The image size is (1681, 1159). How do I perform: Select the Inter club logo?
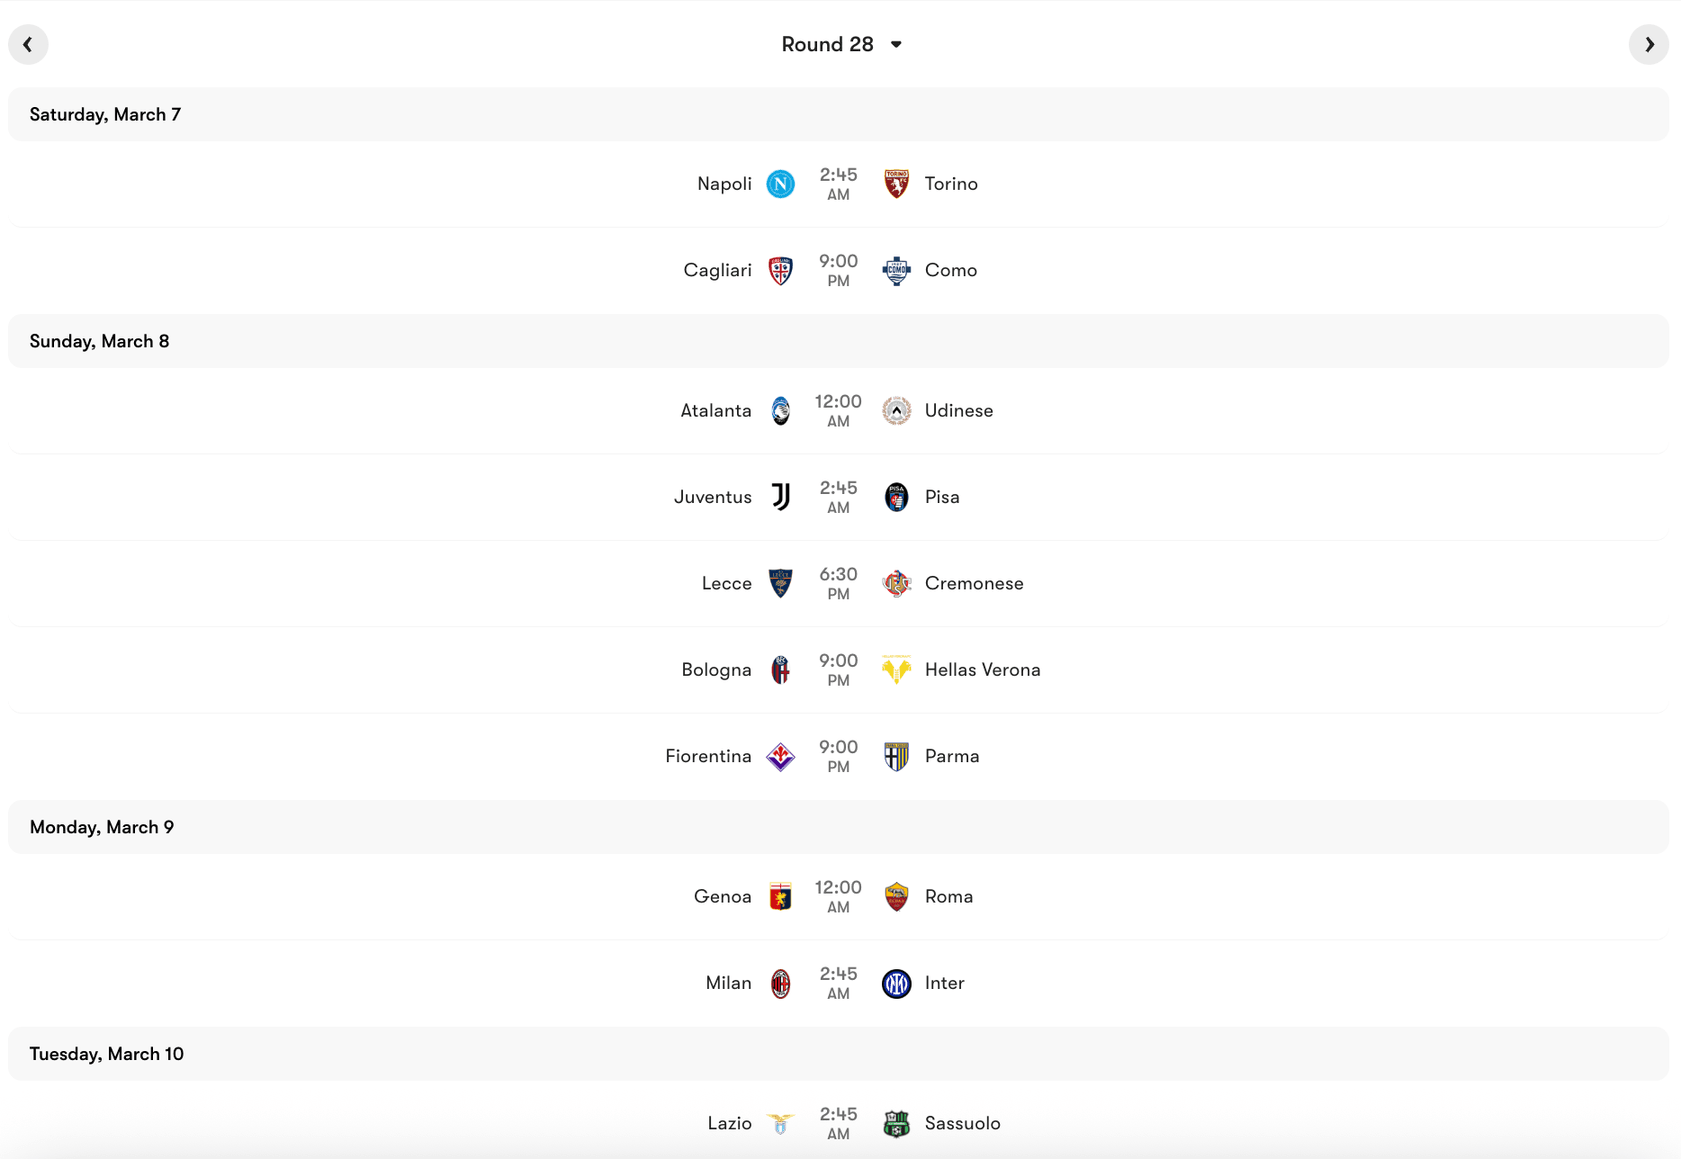click(897, 983)
